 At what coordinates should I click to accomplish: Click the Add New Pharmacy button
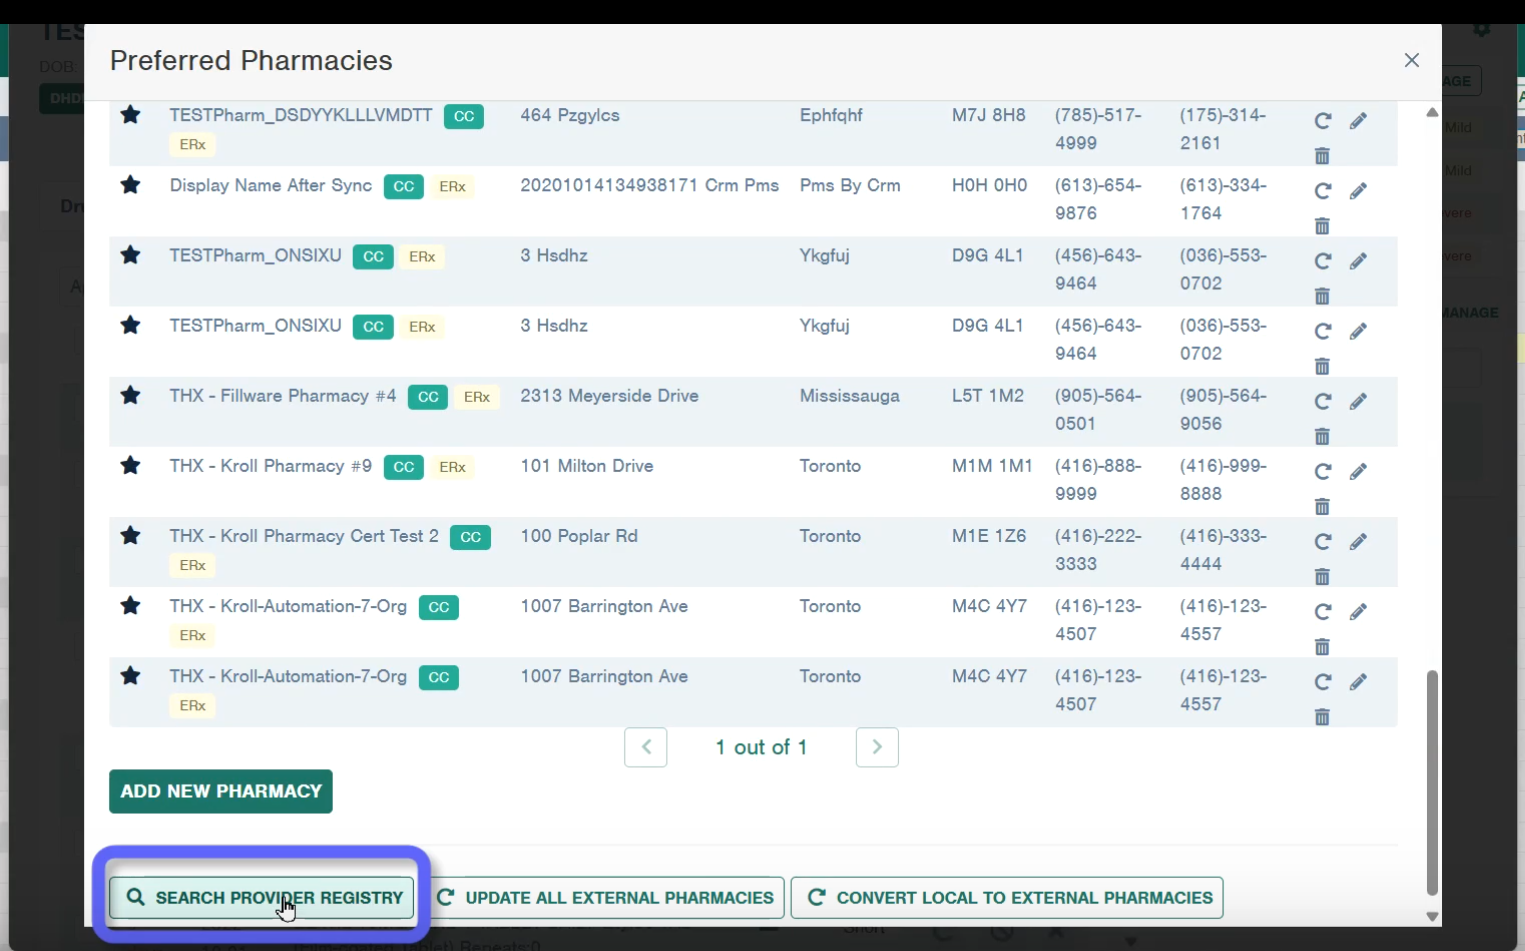click(x=221, y=791)
